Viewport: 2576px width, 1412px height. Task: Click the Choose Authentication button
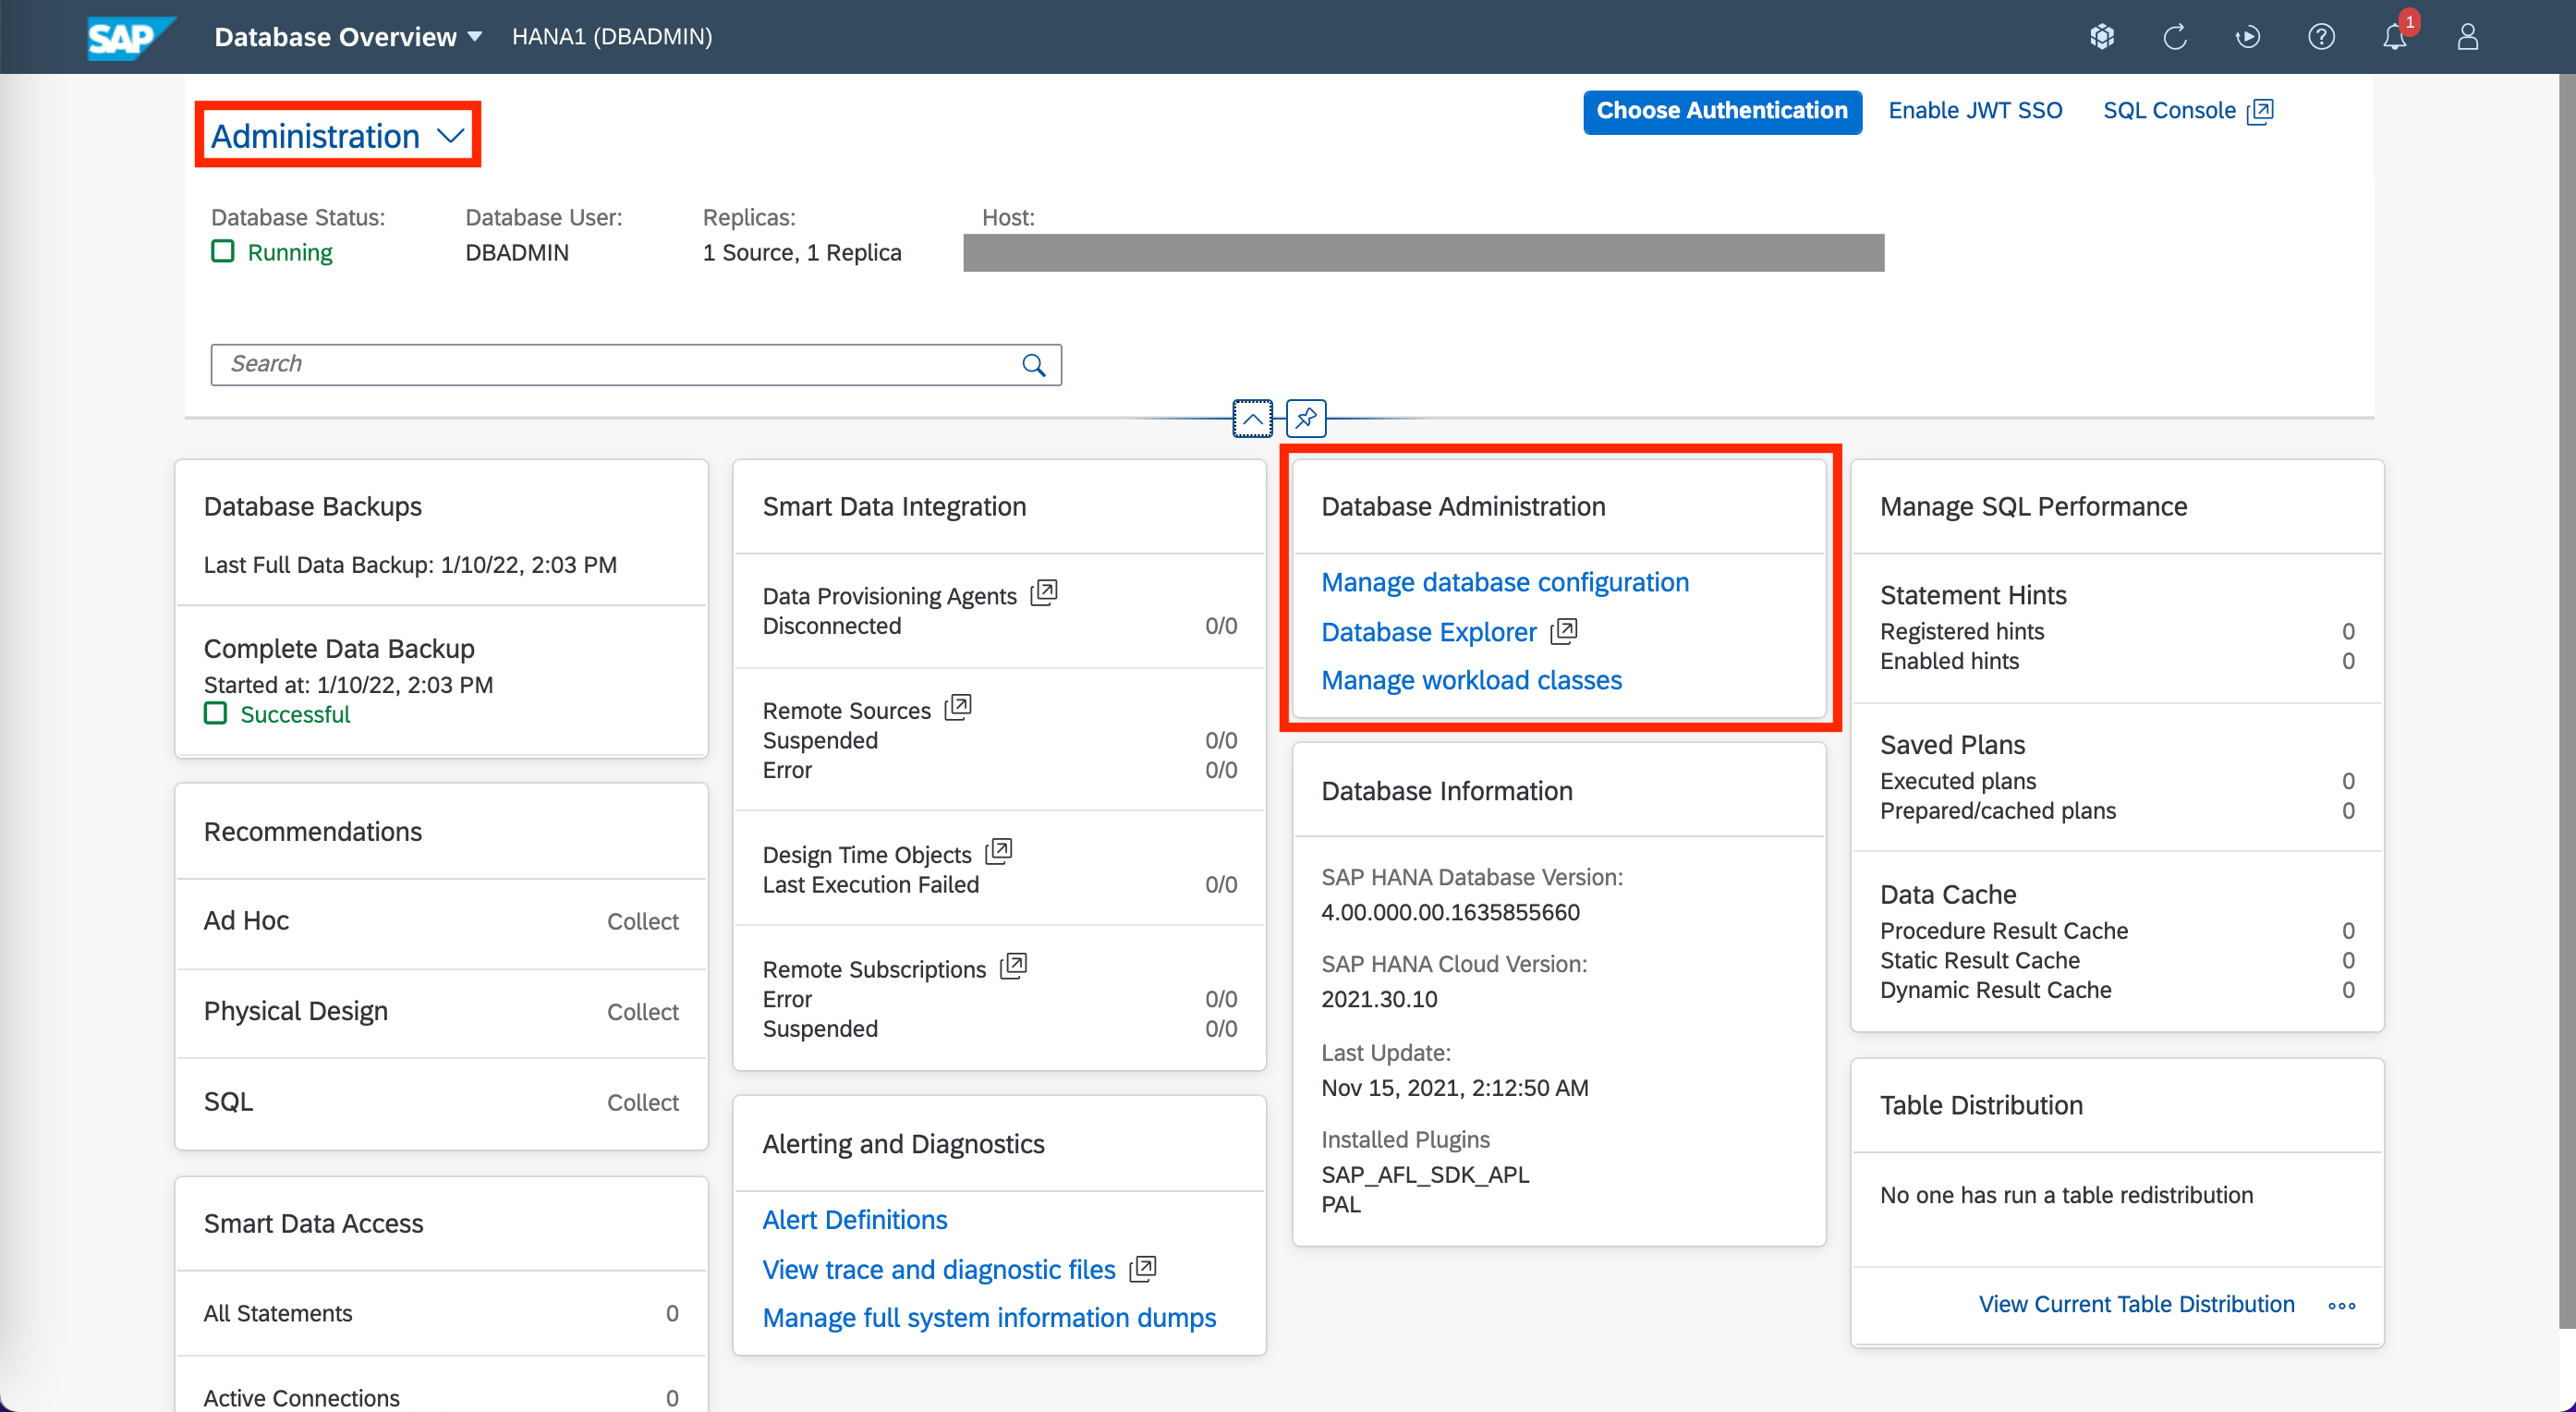(1721, 111)
